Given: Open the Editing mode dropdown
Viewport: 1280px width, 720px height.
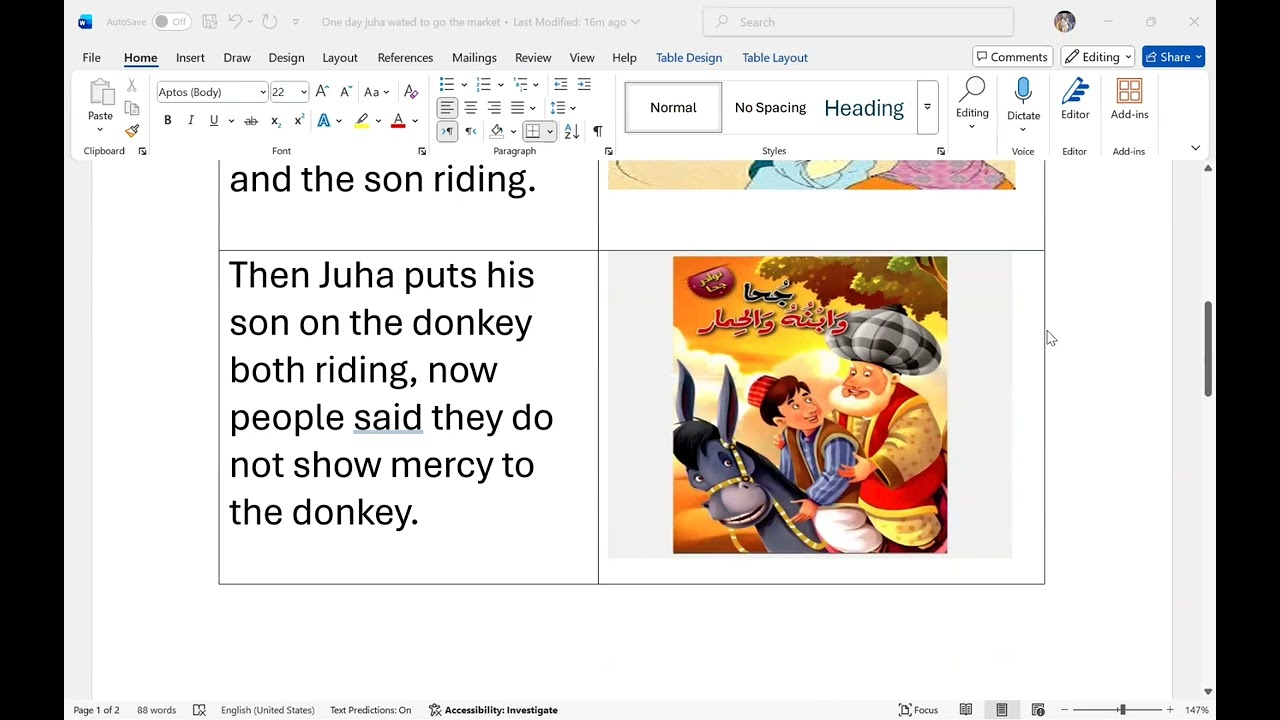Looking at the screenshot, I should [1098, 57].
